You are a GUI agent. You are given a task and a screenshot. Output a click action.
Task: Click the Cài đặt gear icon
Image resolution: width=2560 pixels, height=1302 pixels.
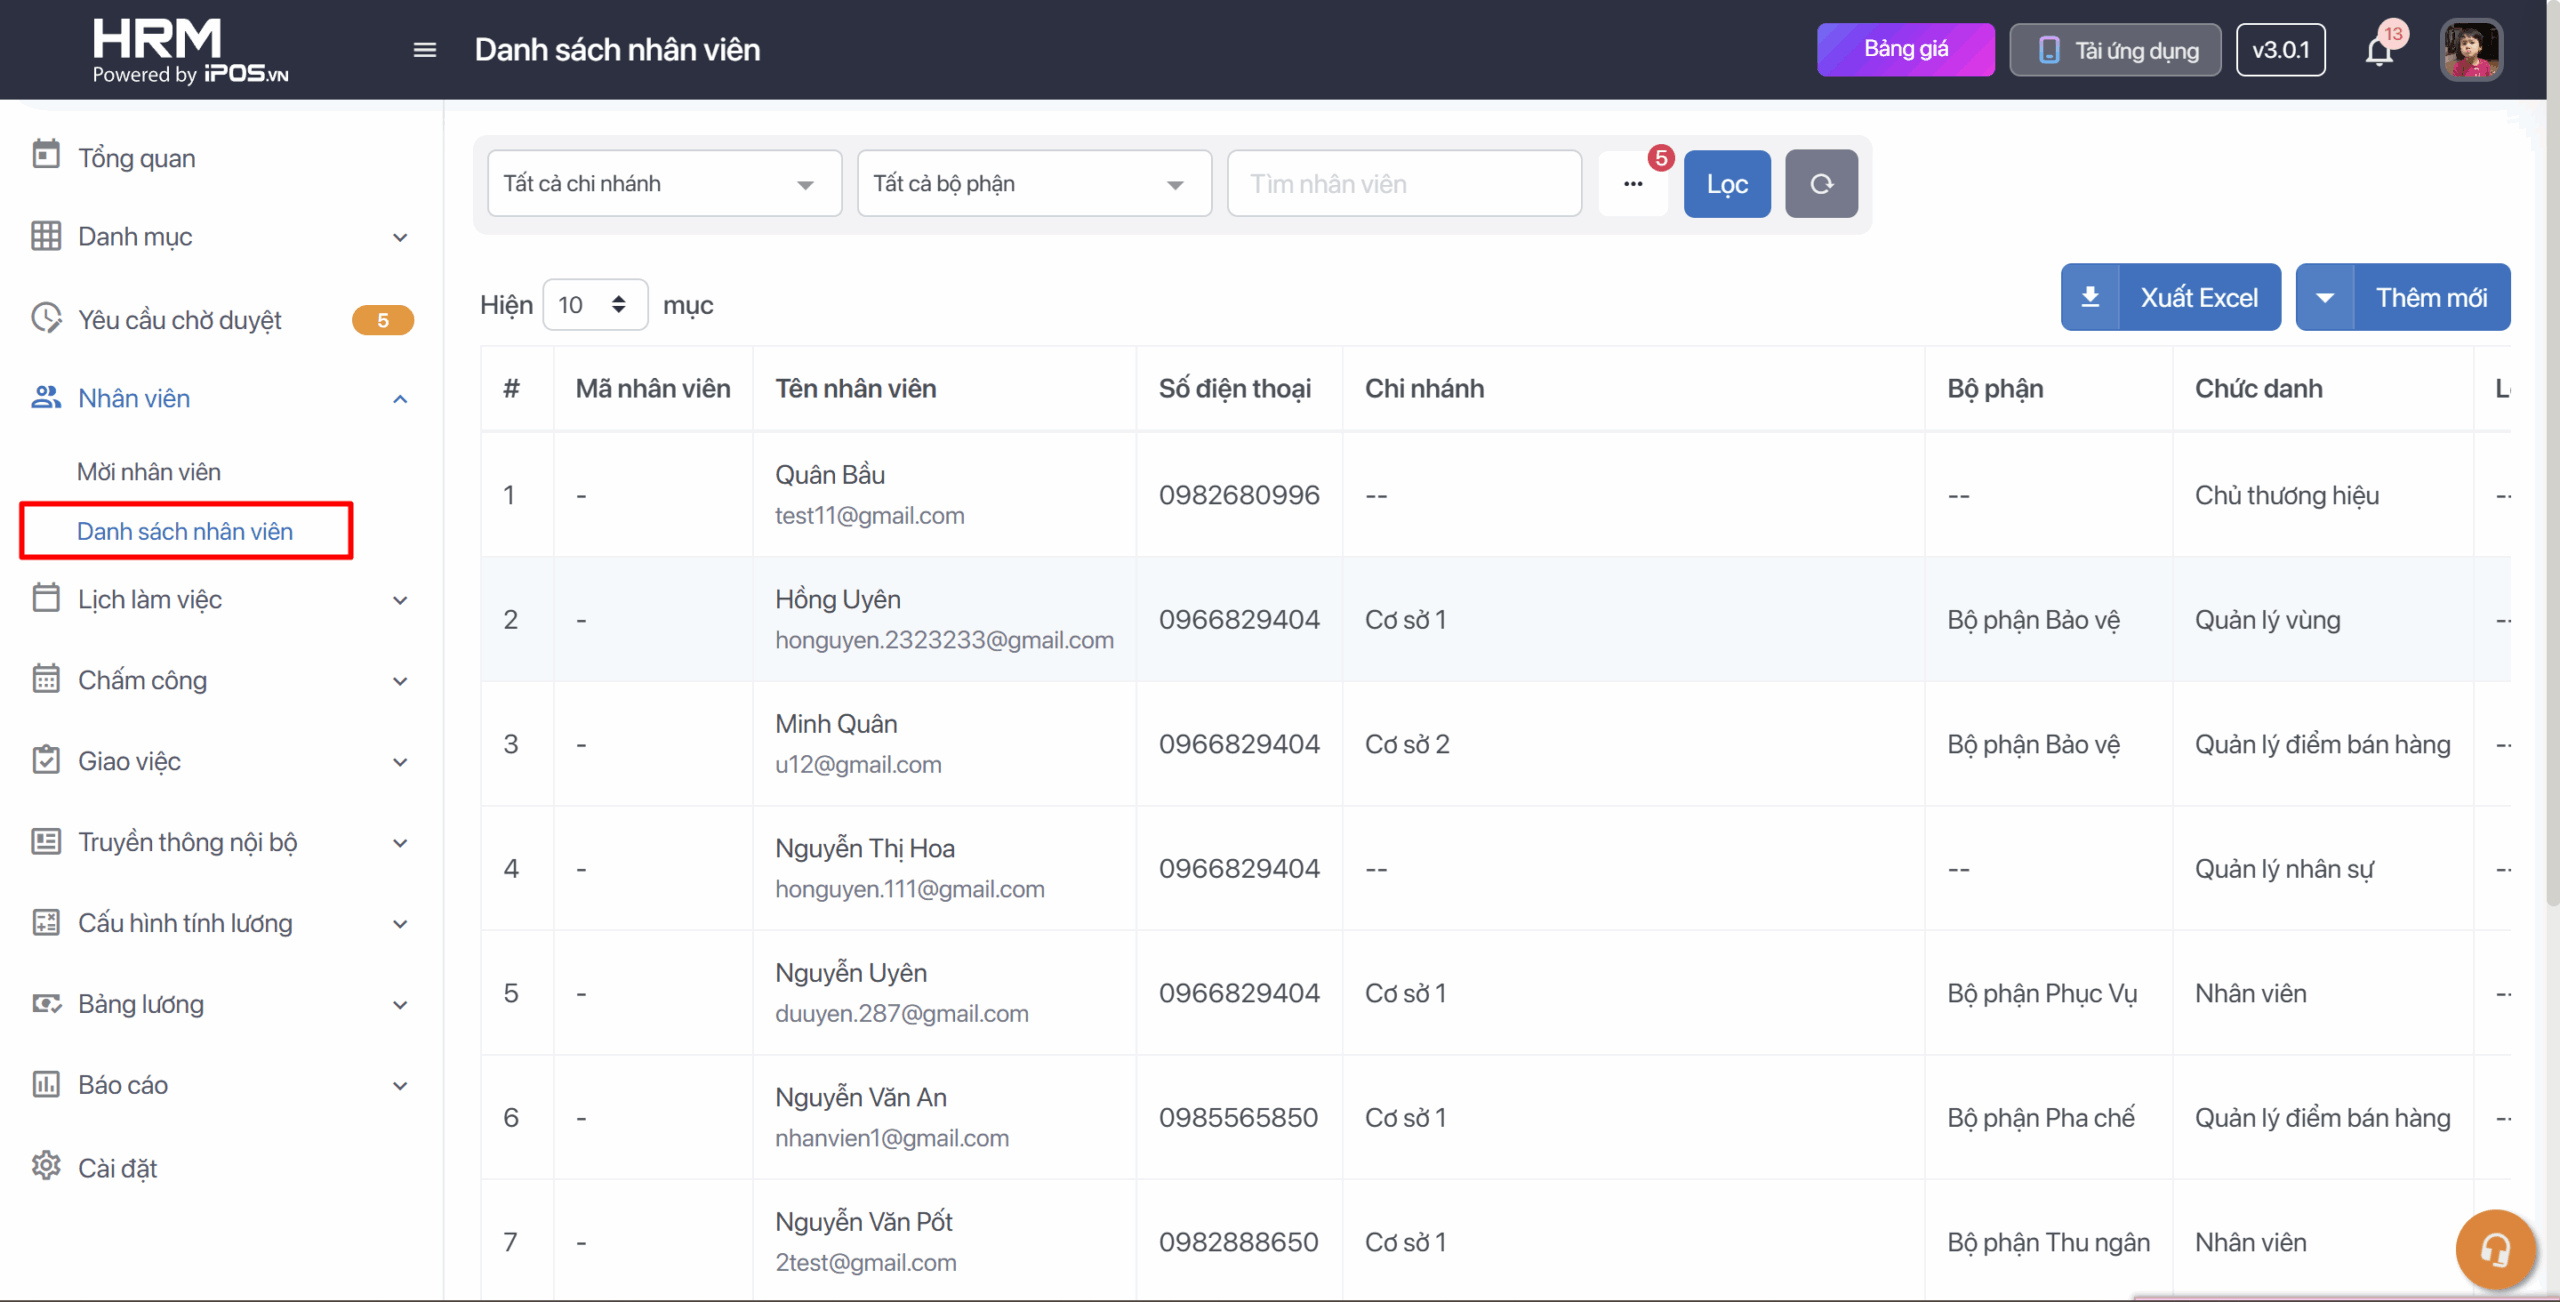46,1166
